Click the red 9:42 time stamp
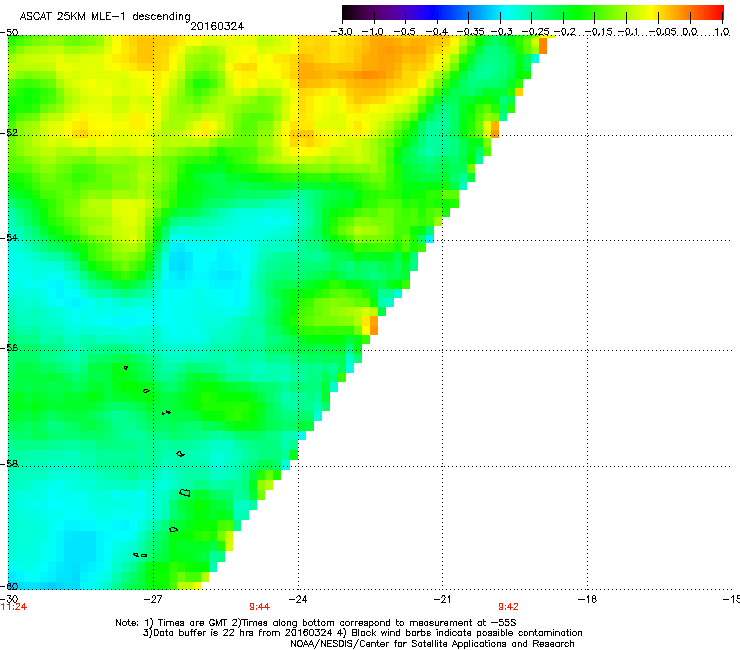This screenshot has height=650, width=740. pyautogui.click(x=508, y=607)
